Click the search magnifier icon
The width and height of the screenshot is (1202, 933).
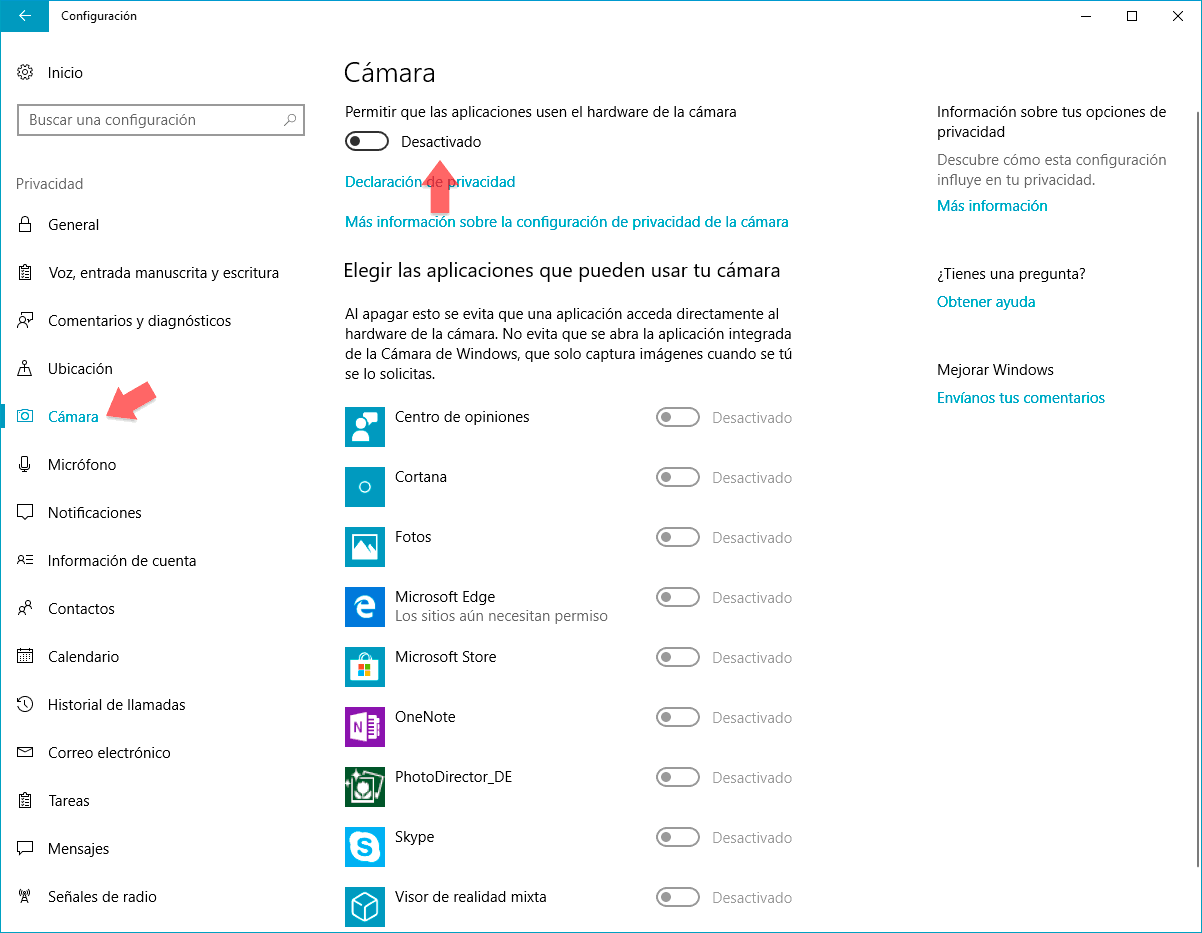coord(290,120)
